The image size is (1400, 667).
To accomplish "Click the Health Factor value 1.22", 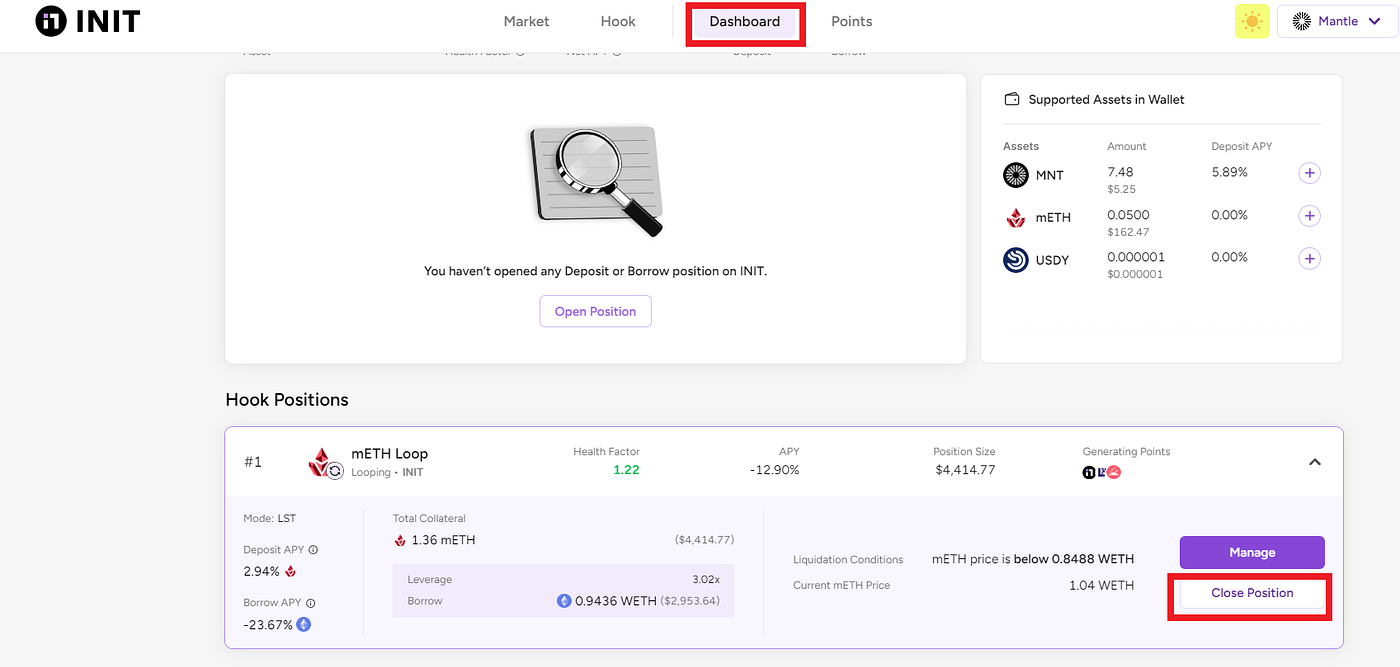I will (627, 470).
